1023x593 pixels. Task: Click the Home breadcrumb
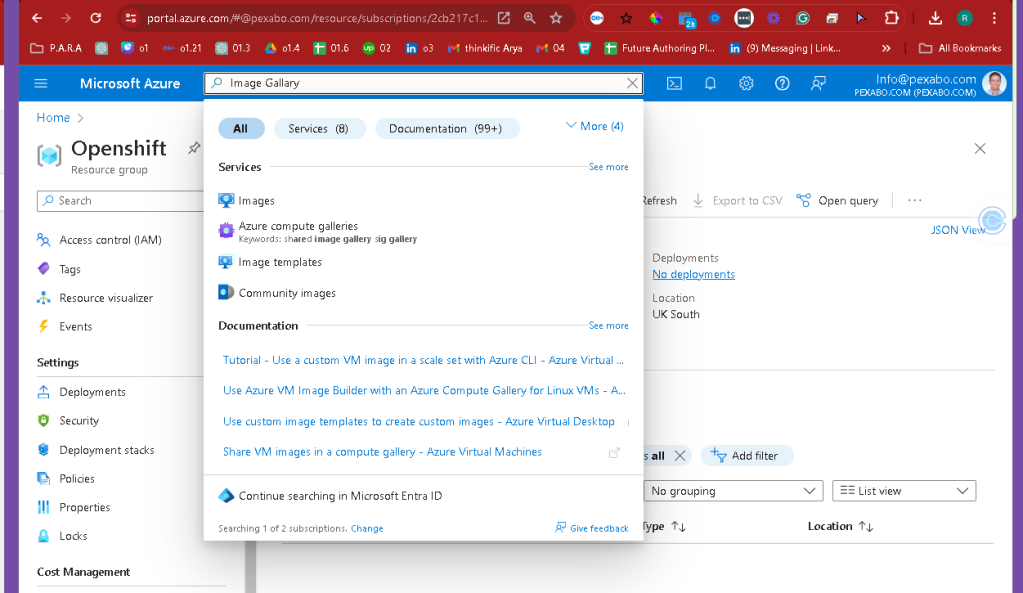click(x=53, y=117)
